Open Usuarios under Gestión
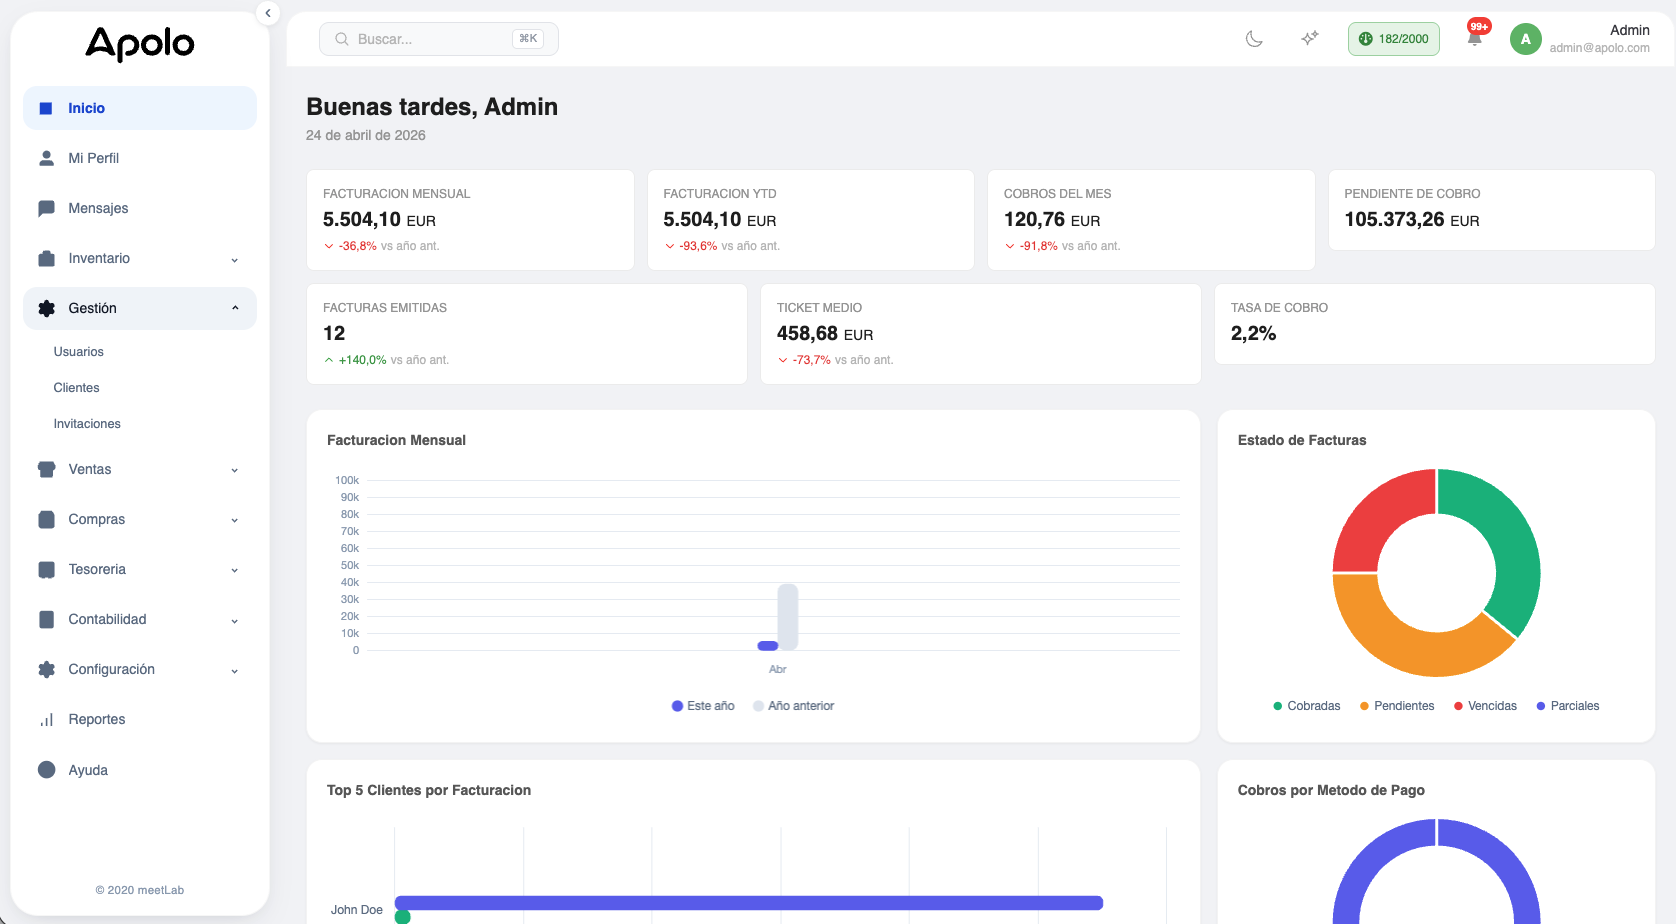 [x=78, y=352]
